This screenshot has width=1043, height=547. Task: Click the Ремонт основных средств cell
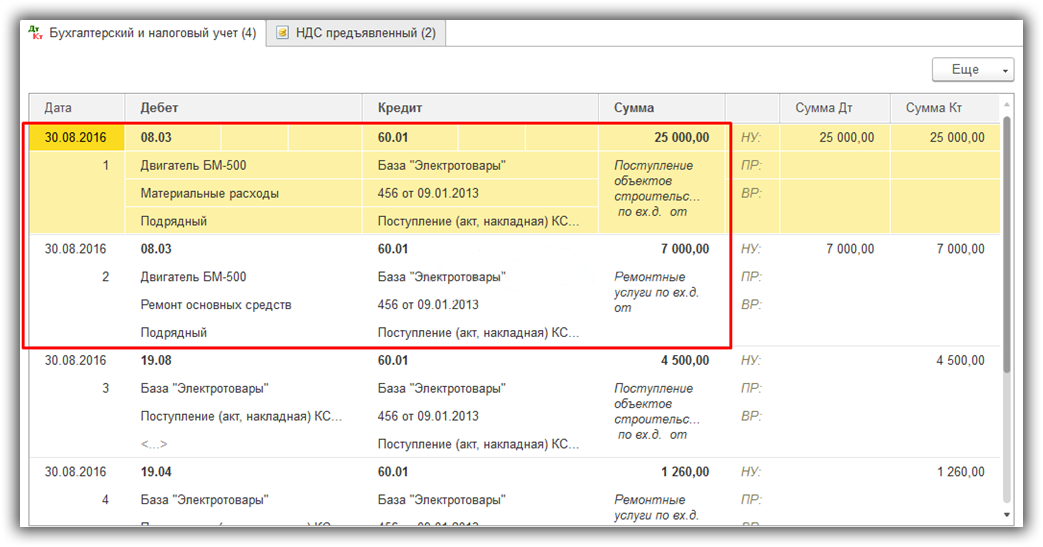[x=216, y=304]
